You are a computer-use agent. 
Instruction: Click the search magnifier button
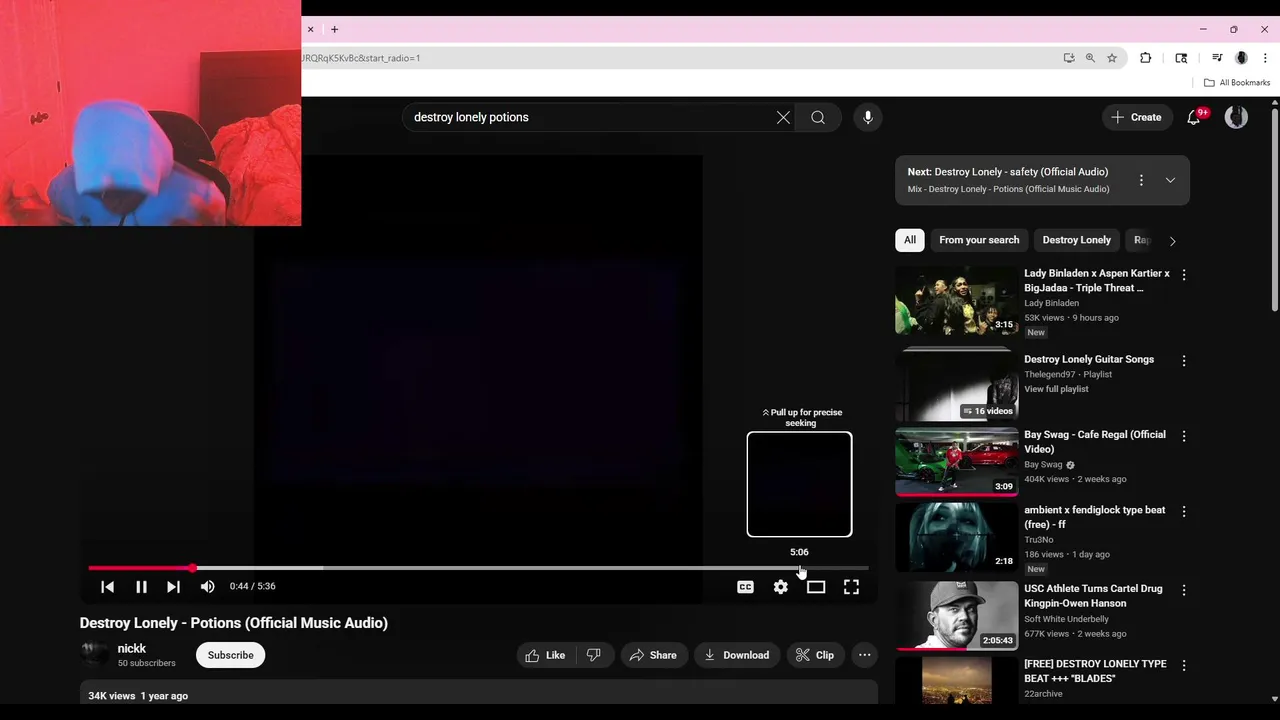818,117
